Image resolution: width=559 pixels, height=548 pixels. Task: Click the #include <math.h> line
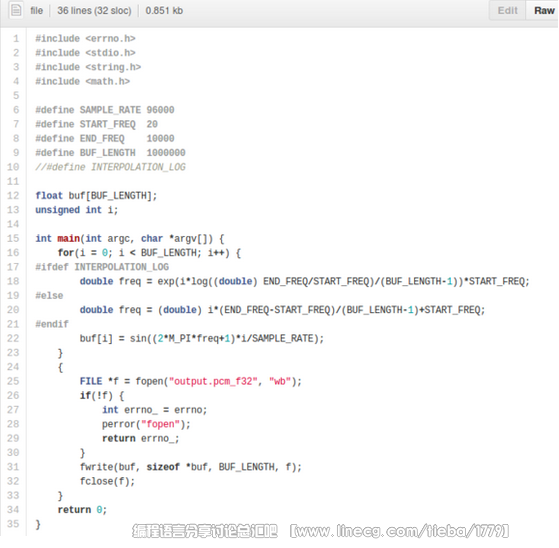click(x=82, y=81)
